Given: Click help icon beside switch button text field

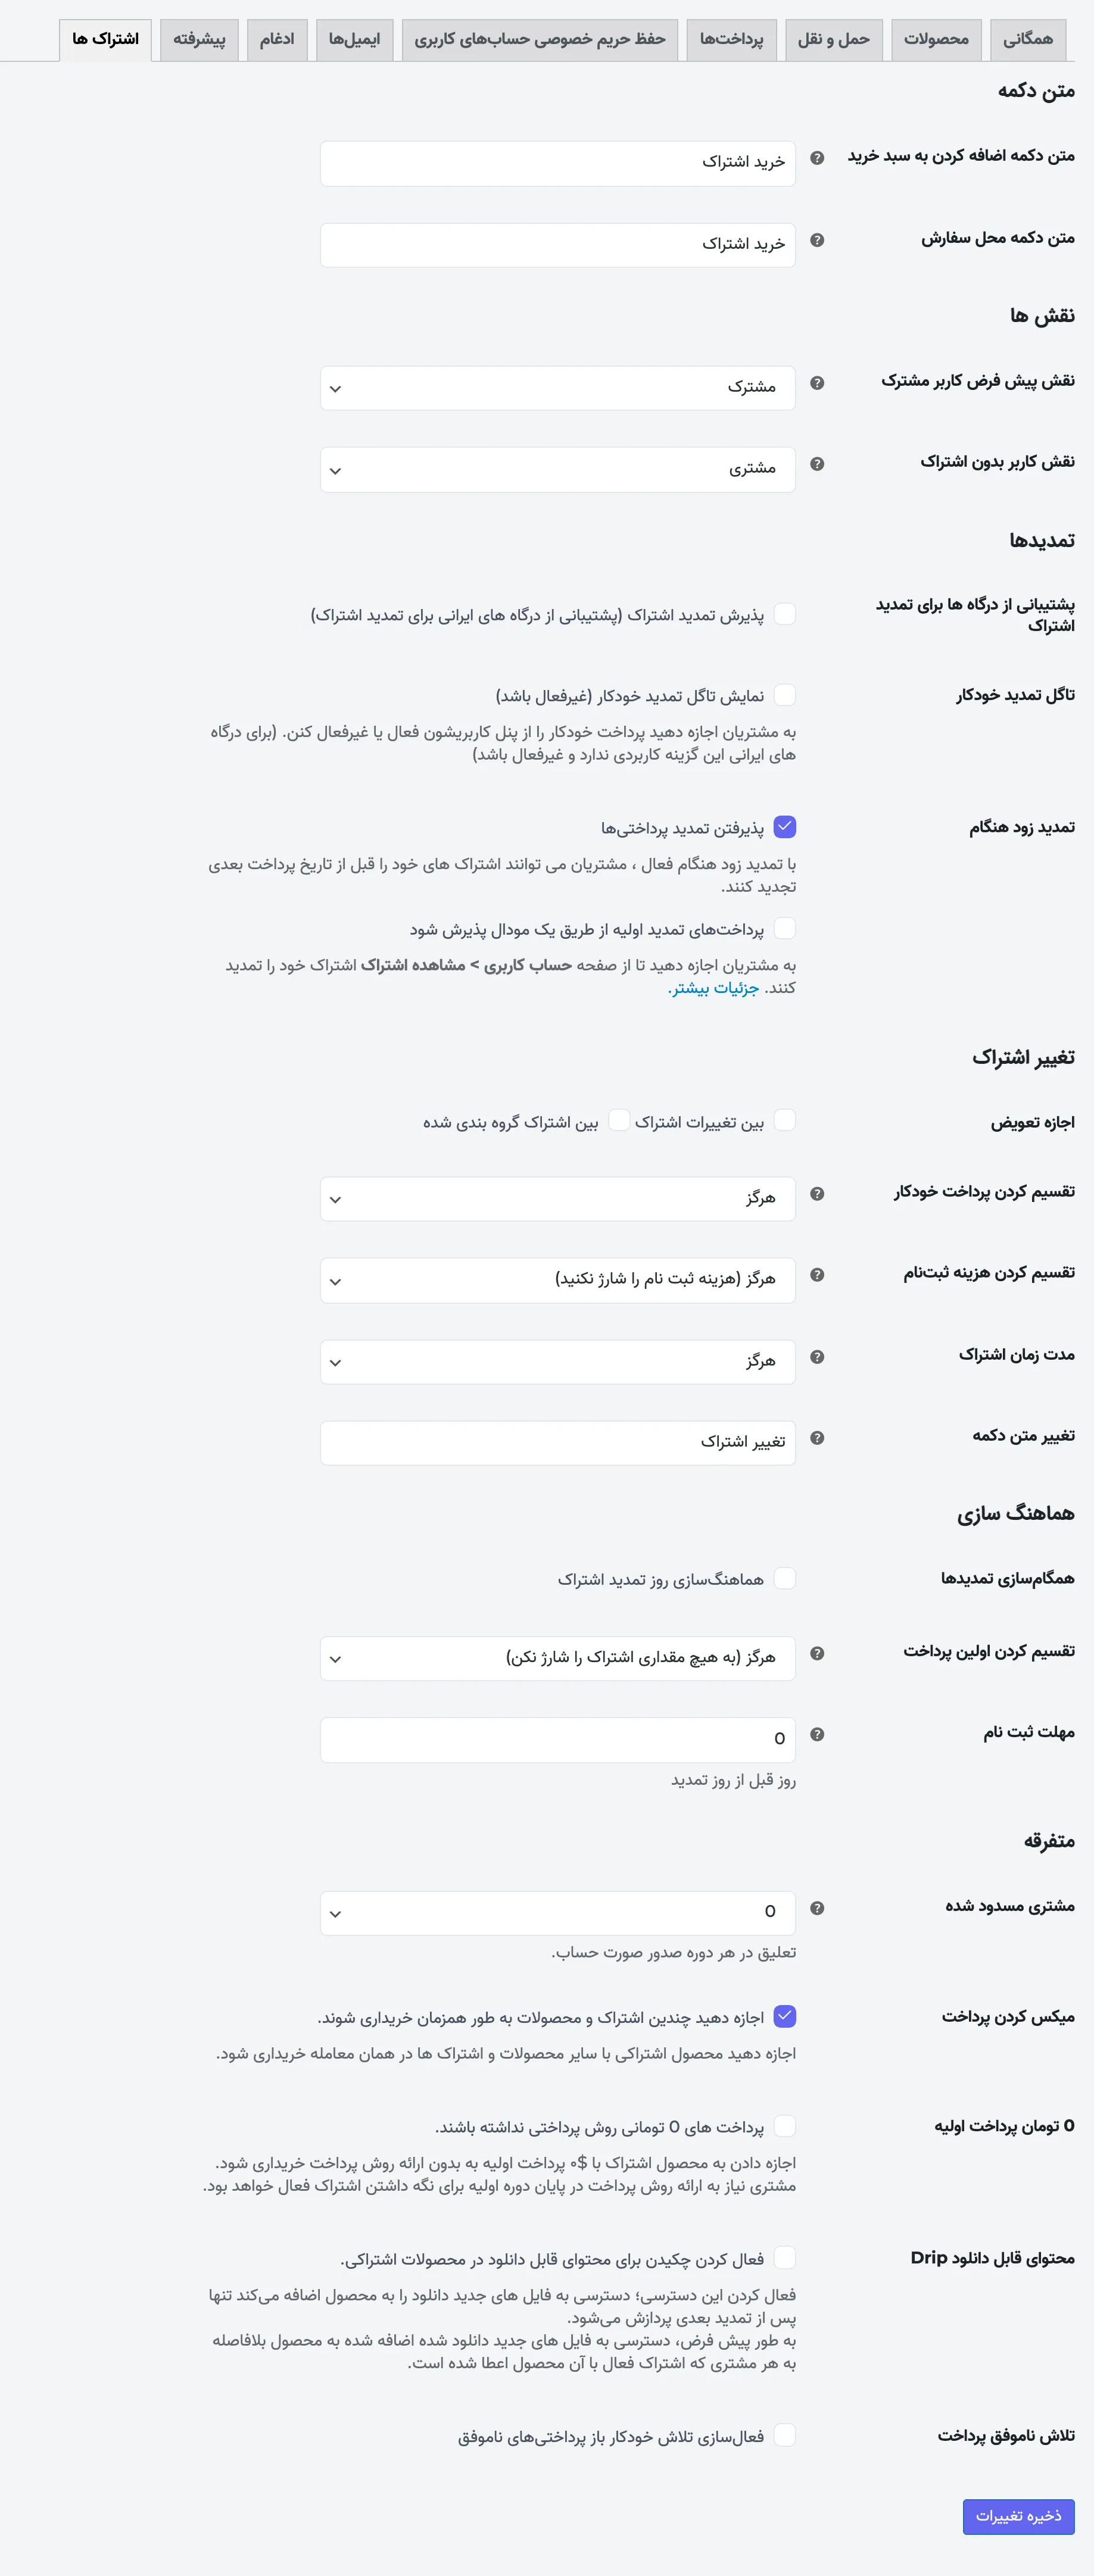Looking at the screenshot, I should [x=817, y=1438].
